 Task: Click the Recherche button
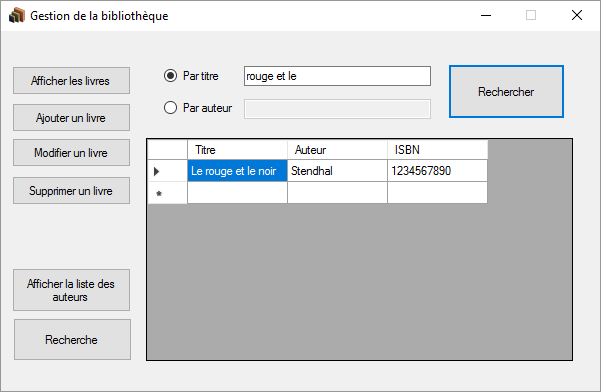[72, 340]
